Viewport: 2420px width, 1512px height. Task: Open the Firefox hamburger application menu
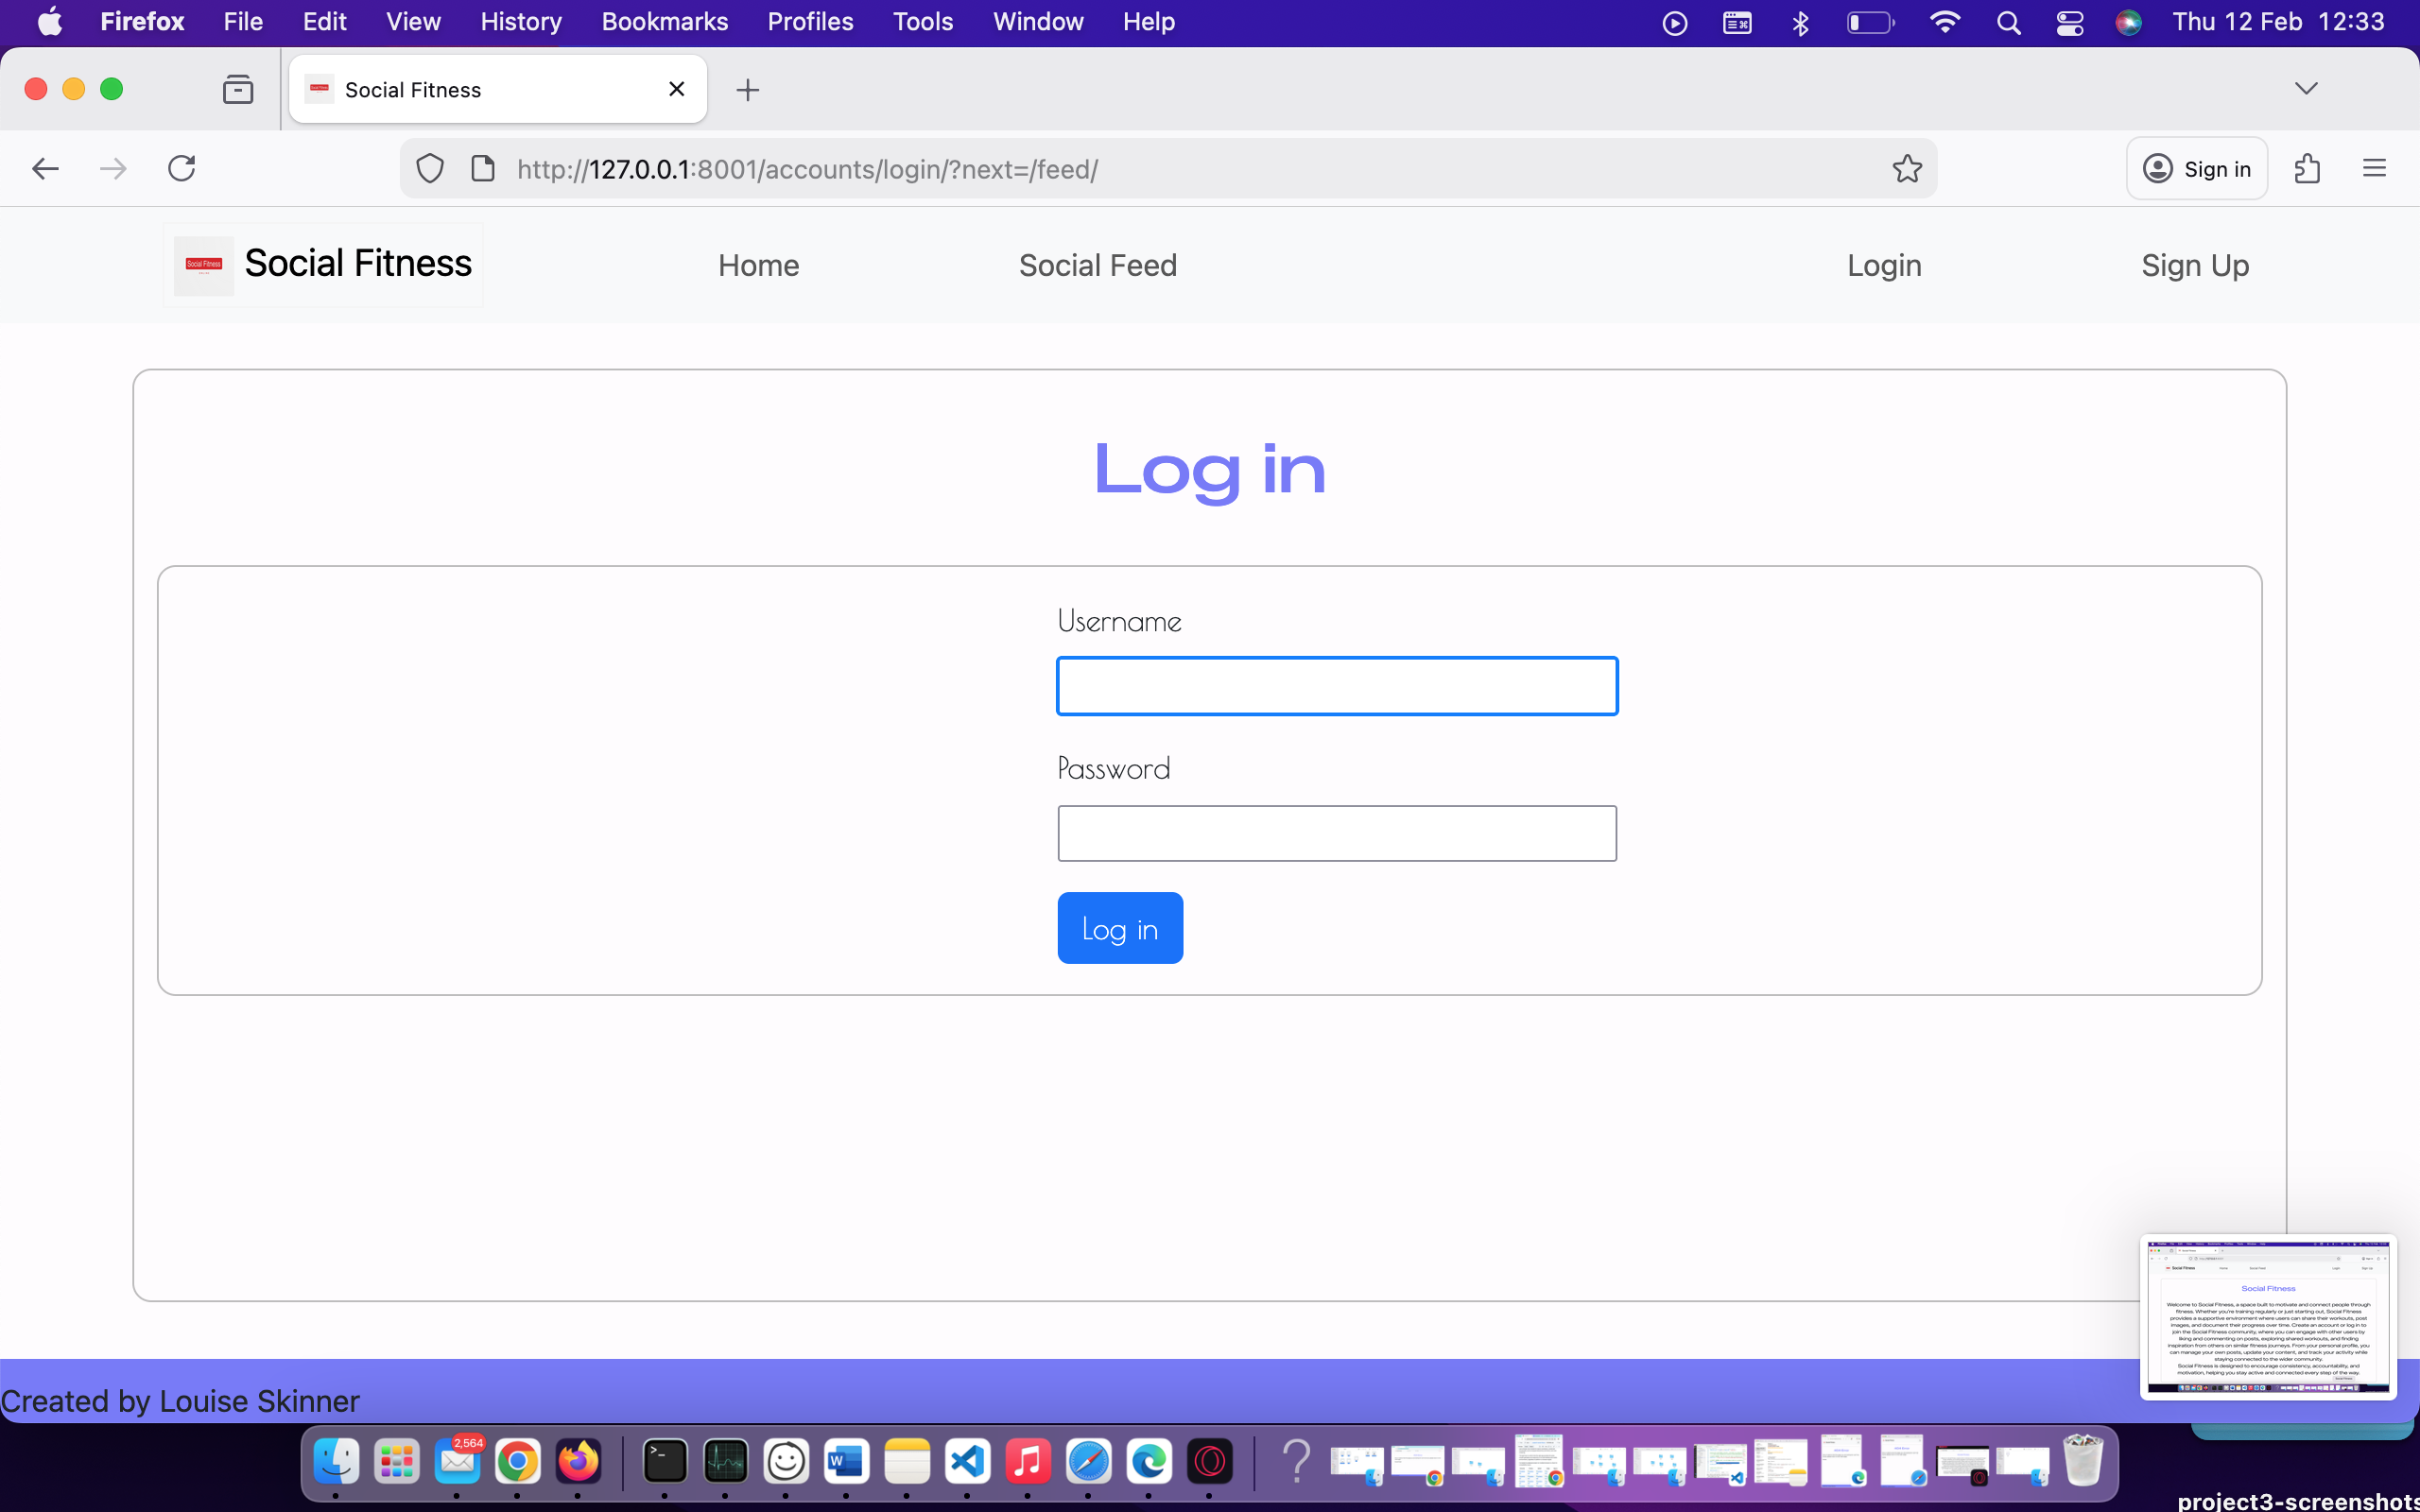[x=2375, y=168]
